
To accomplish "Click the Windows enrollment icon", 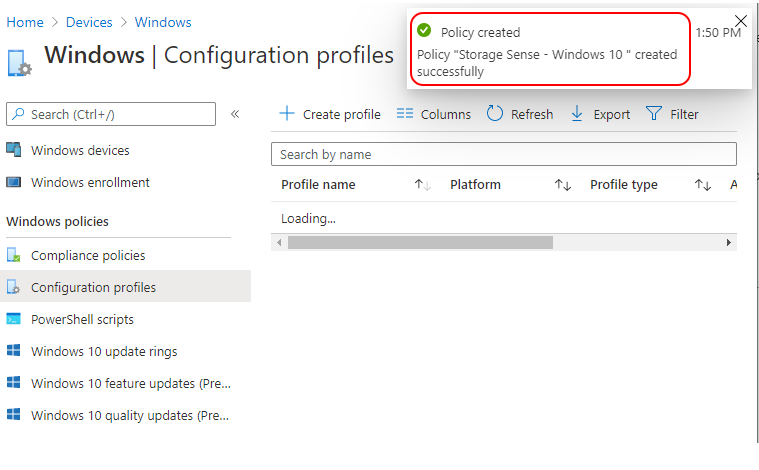I will click(14, 182).
